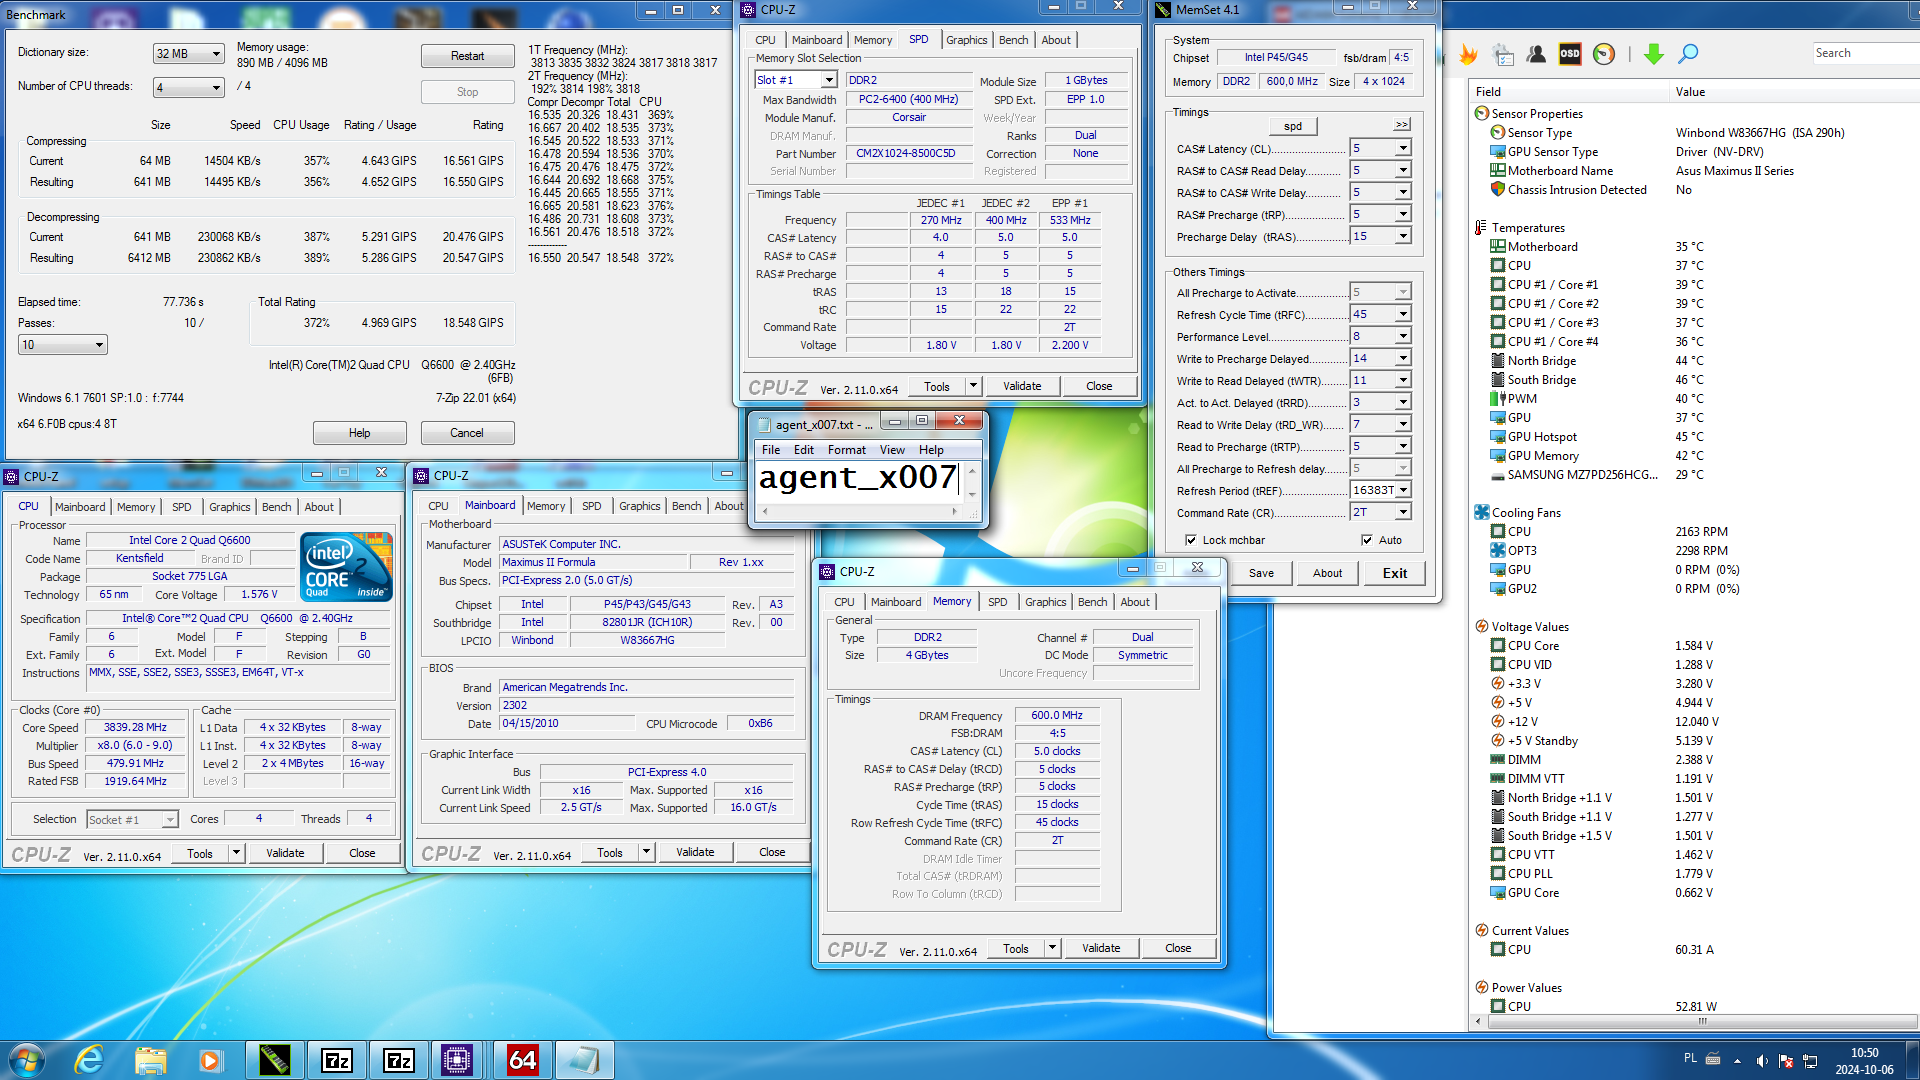
Task: Click the Cancel button in Benchmark window
Action: tap(467, 433)
